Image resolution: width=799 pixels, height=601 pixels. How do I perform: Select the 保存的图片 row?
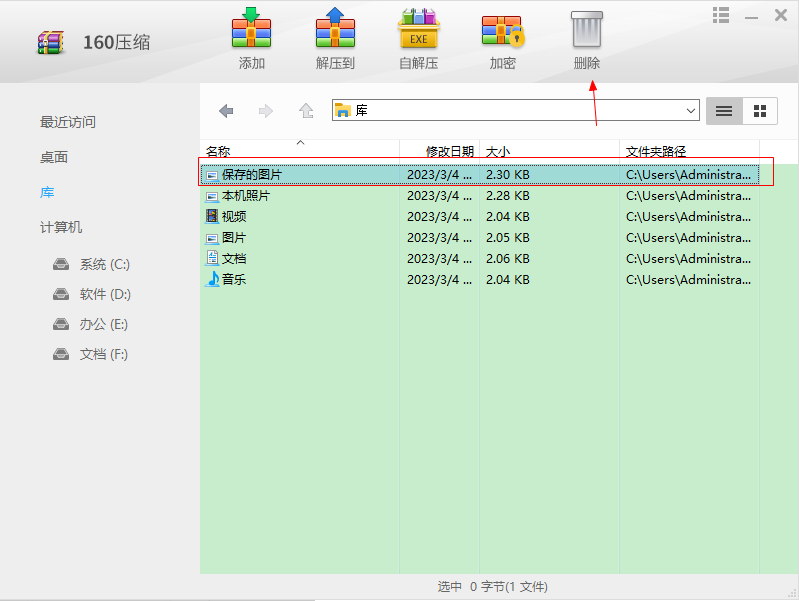(x=480, y=174)
